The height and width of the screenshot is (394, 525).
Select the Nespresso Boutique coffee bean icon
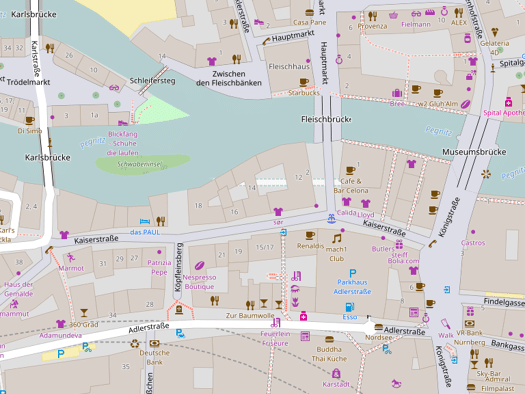200,266
